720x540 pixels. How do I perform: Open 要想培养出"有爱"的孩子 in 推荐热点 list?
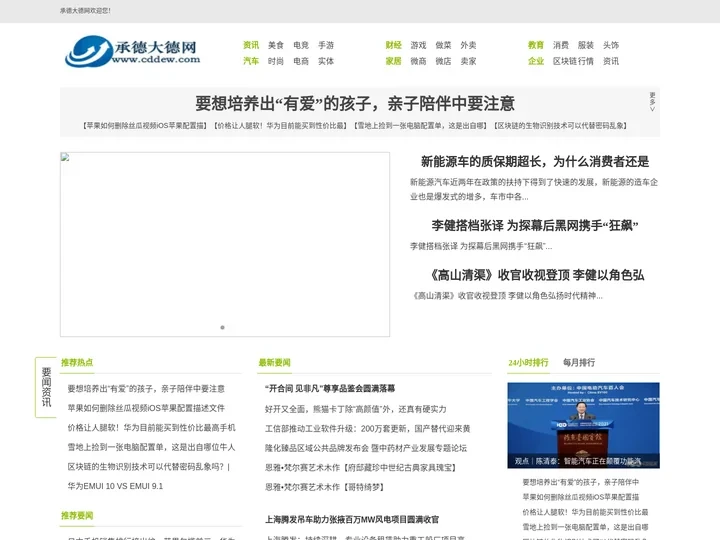tap(146, 388)
